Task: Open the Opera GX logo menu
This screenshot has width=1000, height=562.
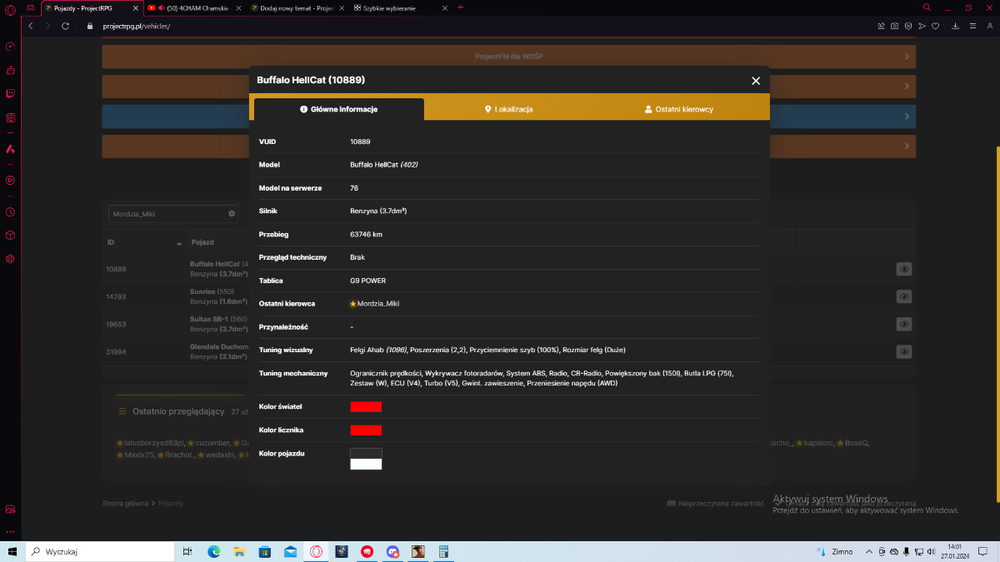Action: pos(10,10)
